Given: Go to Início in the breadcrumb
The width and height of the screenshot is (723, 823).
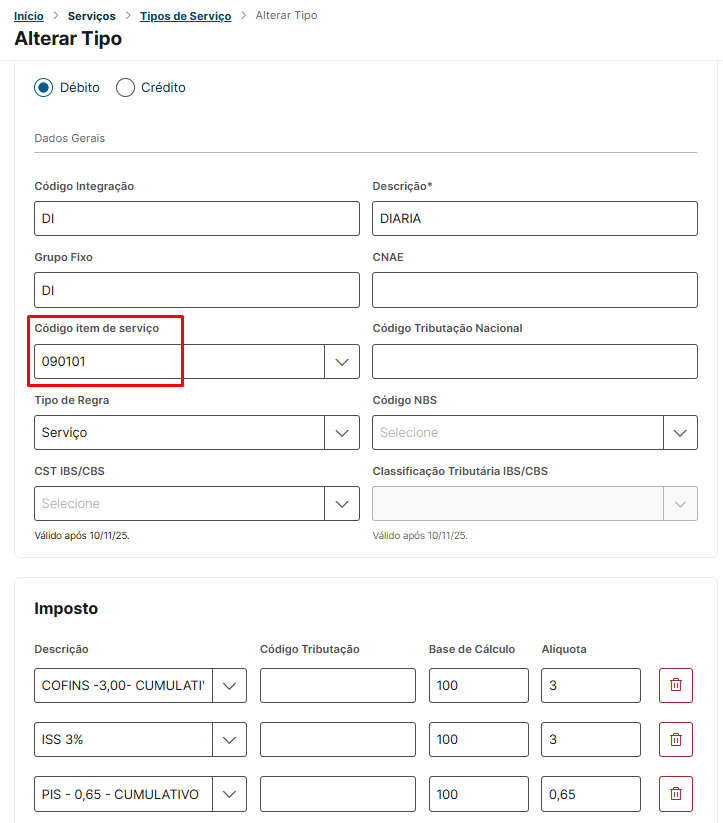Looking at the screenshot, I should pyautogui.click(x=28, y=16).
